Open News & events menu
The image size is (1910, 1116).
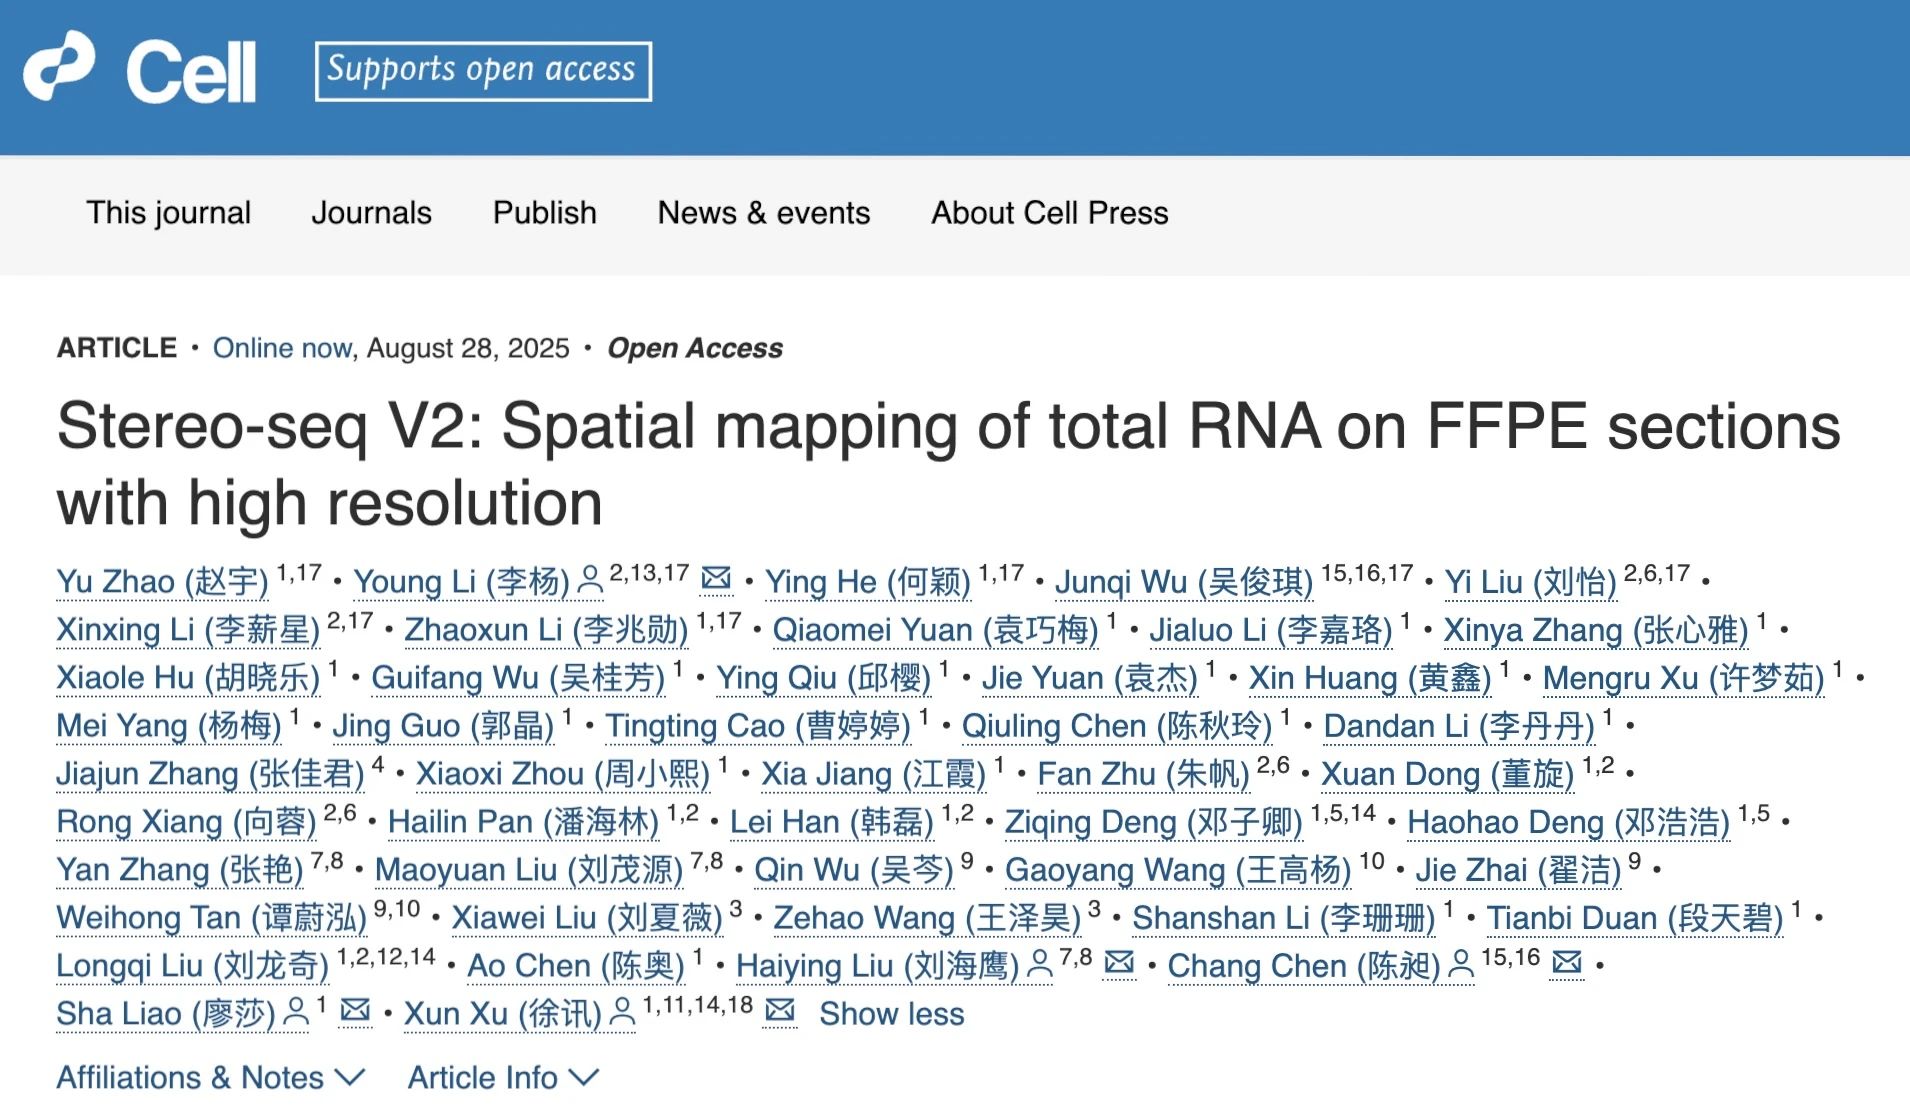[x=763, y=213]
